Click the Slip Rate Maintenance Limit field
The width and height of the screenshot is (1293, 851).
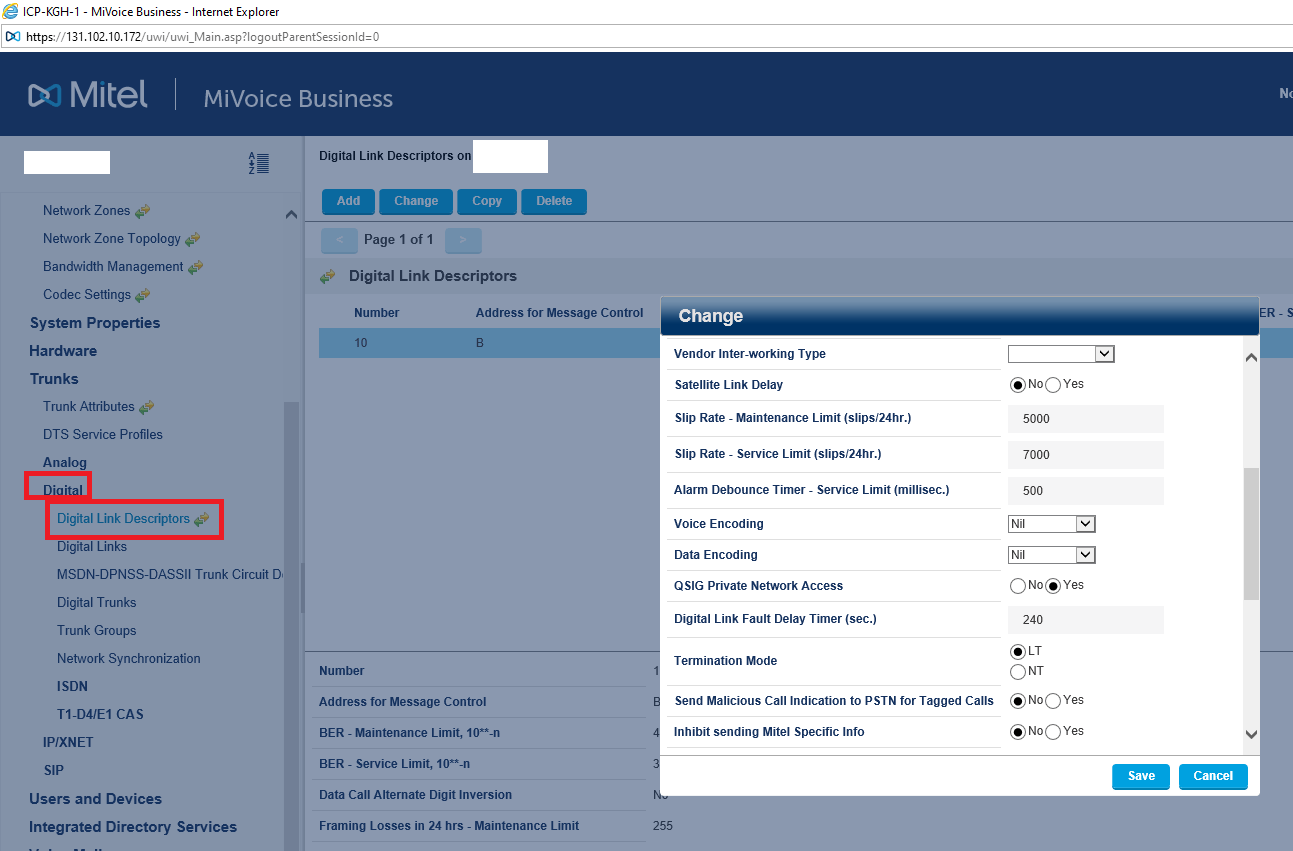1086,419
